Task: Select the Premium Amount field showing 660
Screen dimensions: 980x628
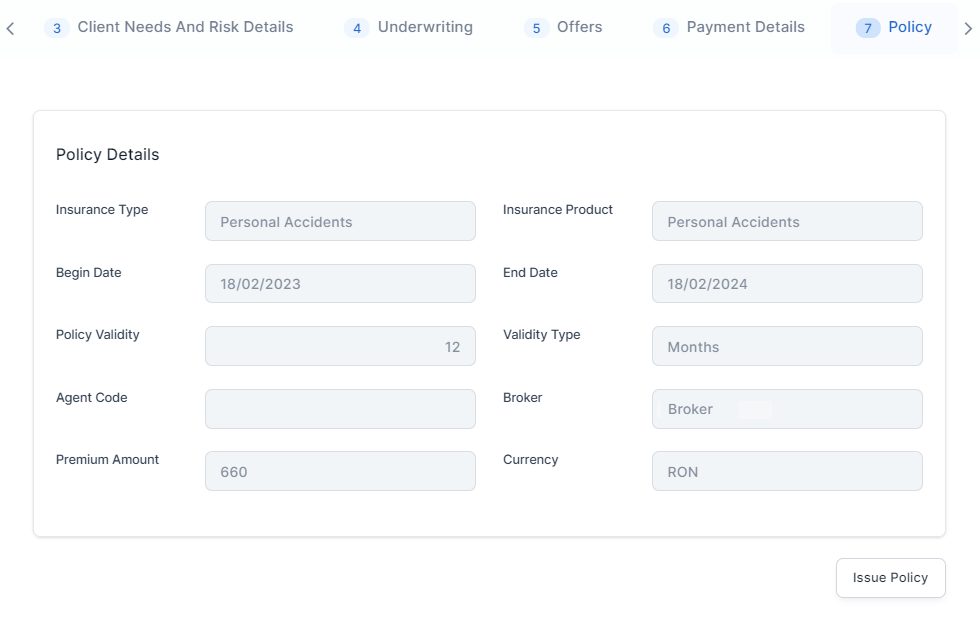Action: (340, 471)
